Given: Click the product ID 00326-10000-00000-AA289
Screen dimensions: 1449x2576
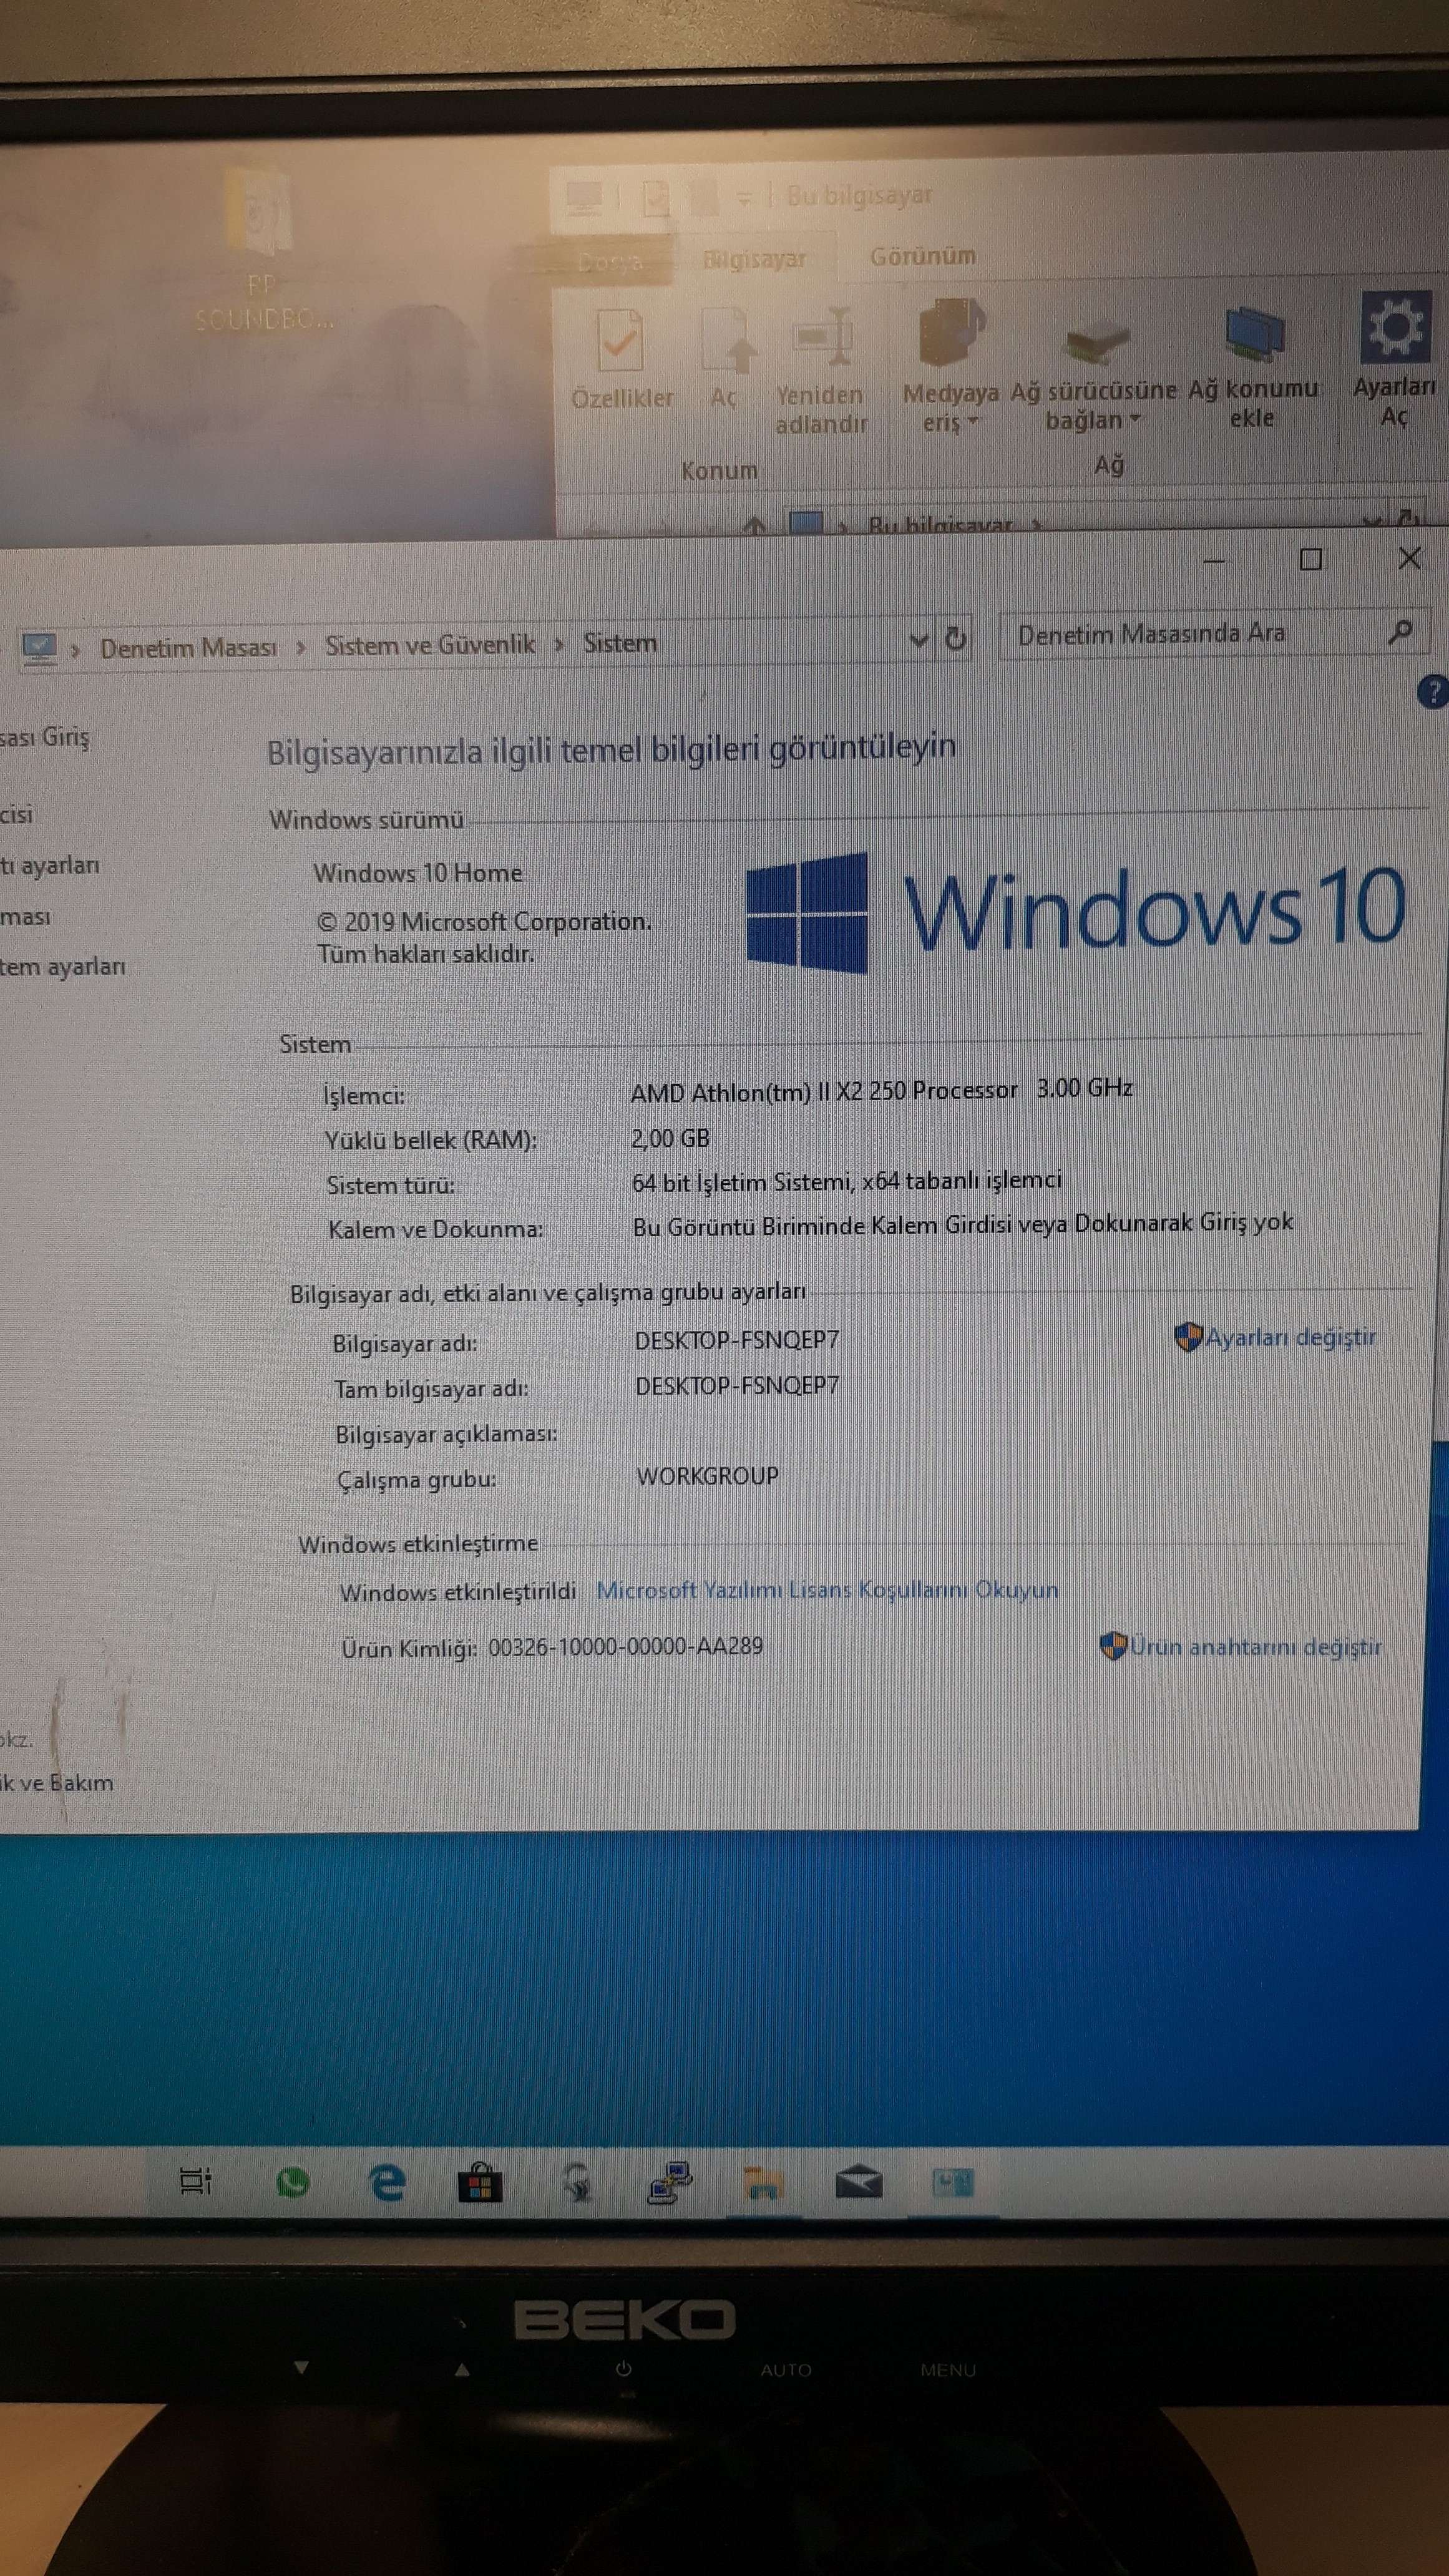Looking at the screenshot, I should pos(625,1647).
